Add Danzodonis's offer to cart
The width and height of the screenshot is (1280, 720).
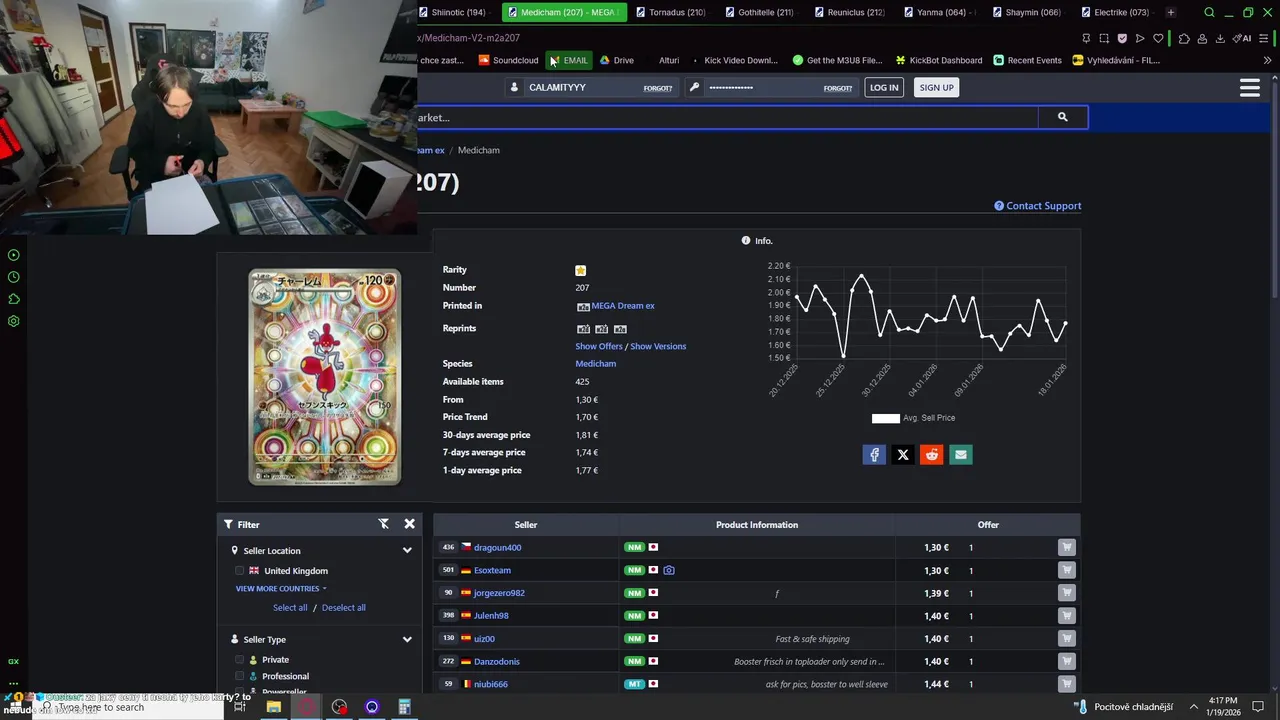click(1067, 661)
